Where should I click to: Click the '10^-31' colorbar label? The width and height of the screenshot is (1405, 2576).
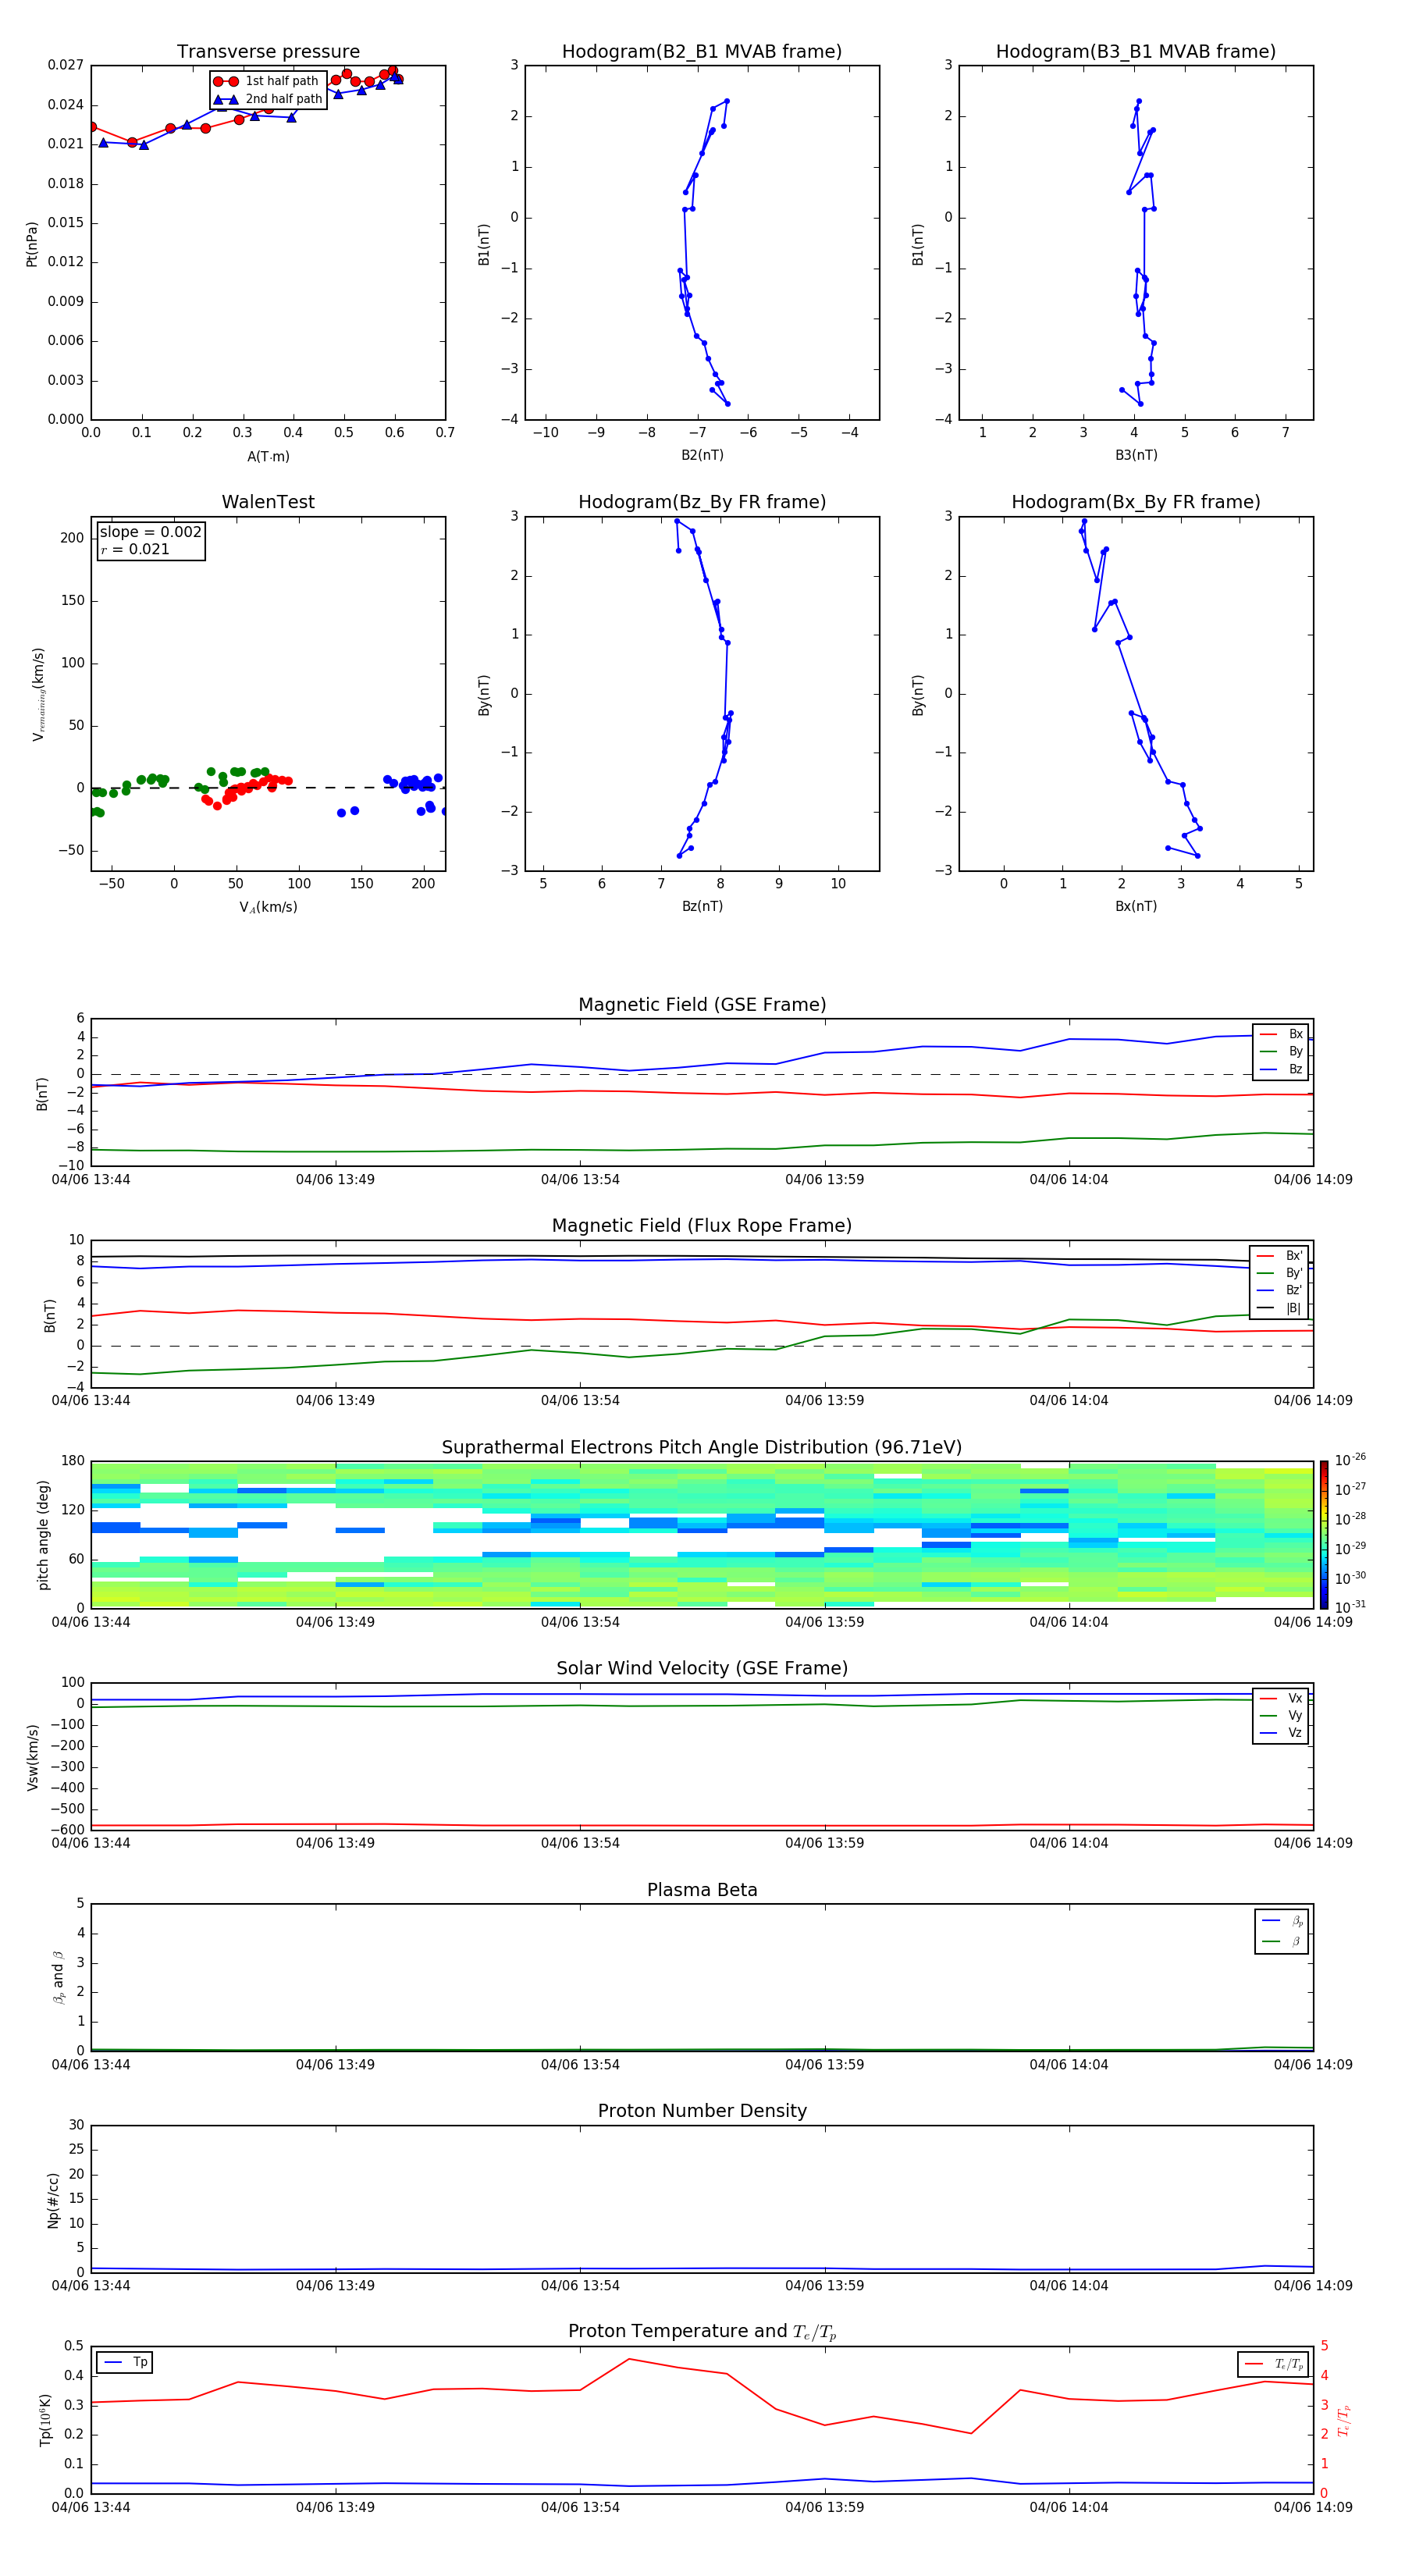click(1350, 1607)
